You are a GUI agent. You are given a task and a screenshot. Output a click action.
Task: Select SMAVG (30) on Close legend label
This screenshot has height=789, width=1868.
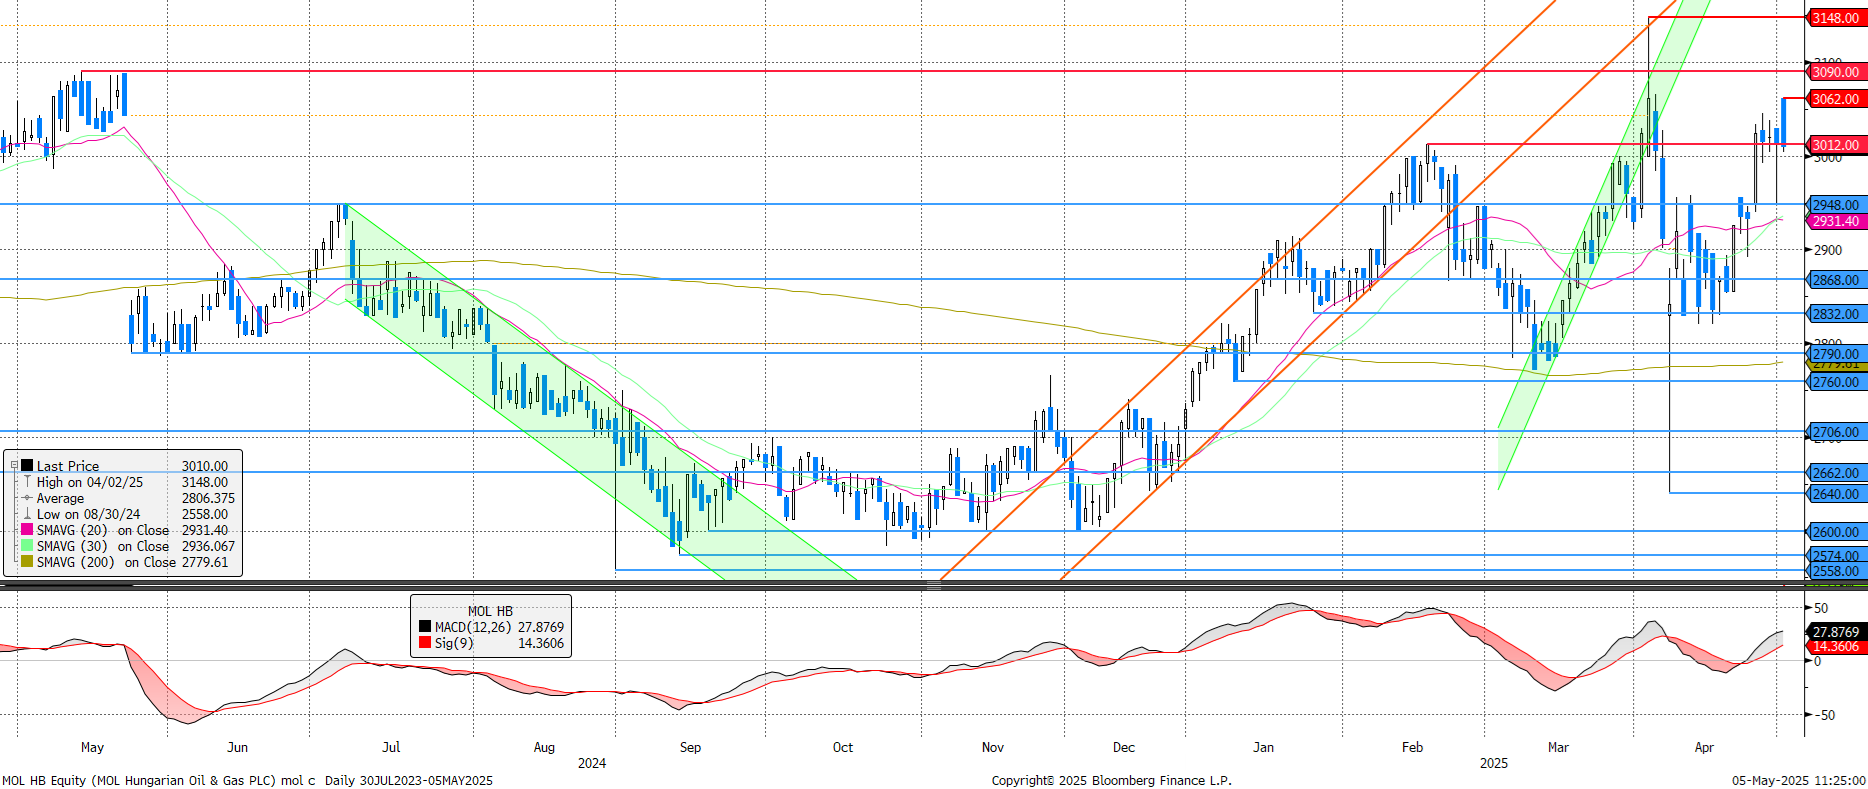tap(103, 546)
